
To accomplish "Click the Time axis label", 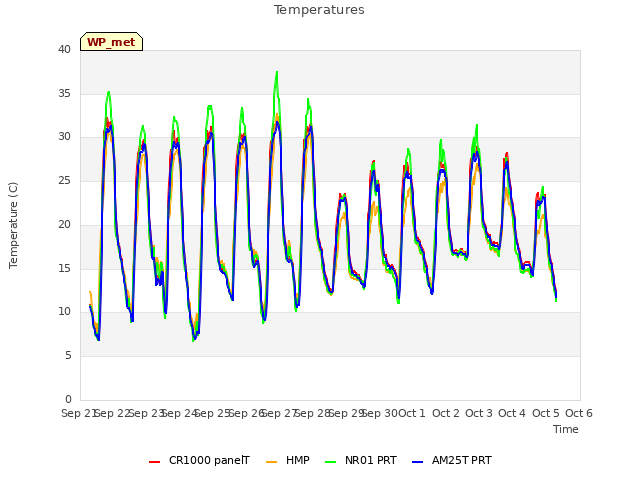I will pyautogui.click(x=566, y=429).
